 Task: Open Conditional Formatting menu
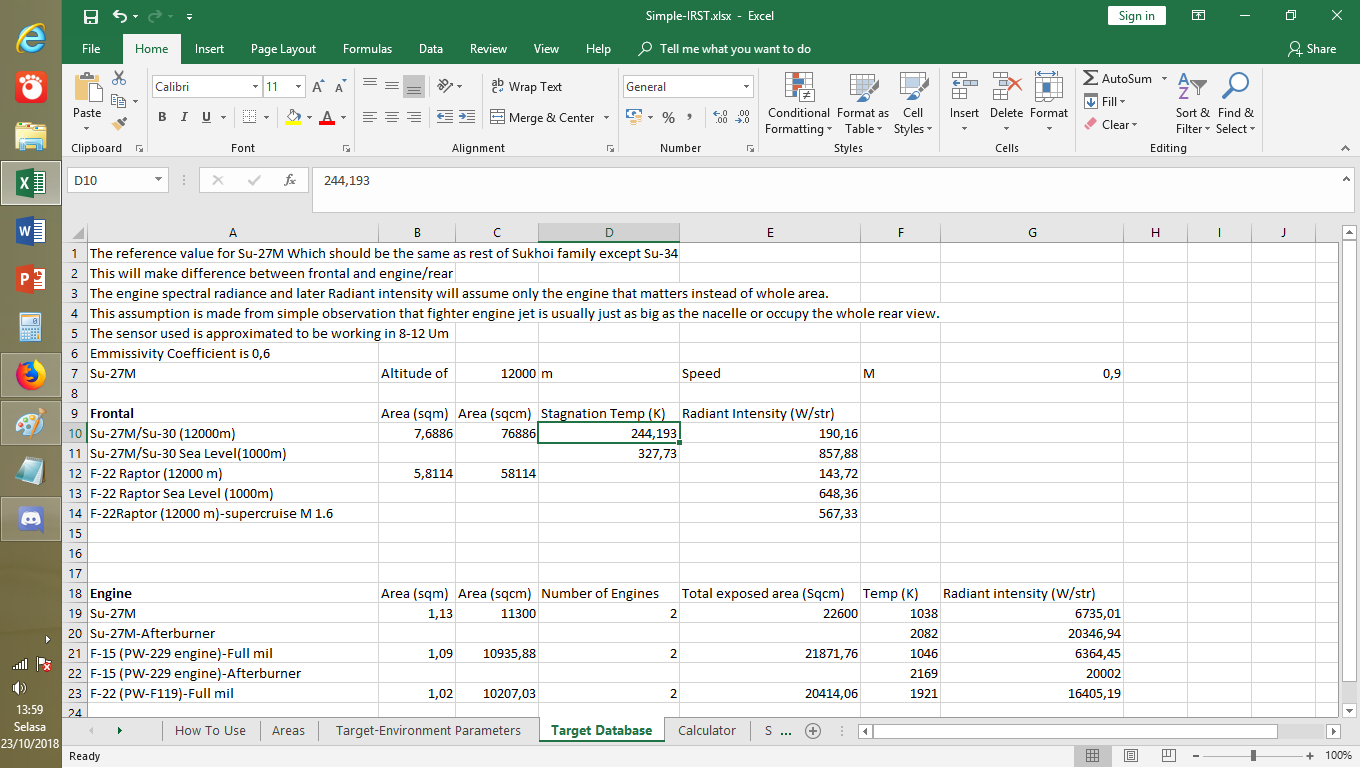coord(798,103)
